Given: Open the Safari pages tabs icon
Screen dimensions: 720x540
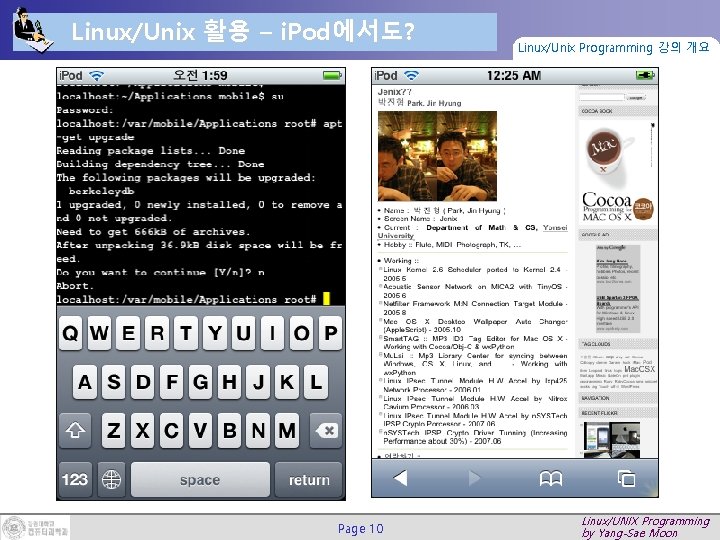Looking at the screenshot, I should click(627, 478).
